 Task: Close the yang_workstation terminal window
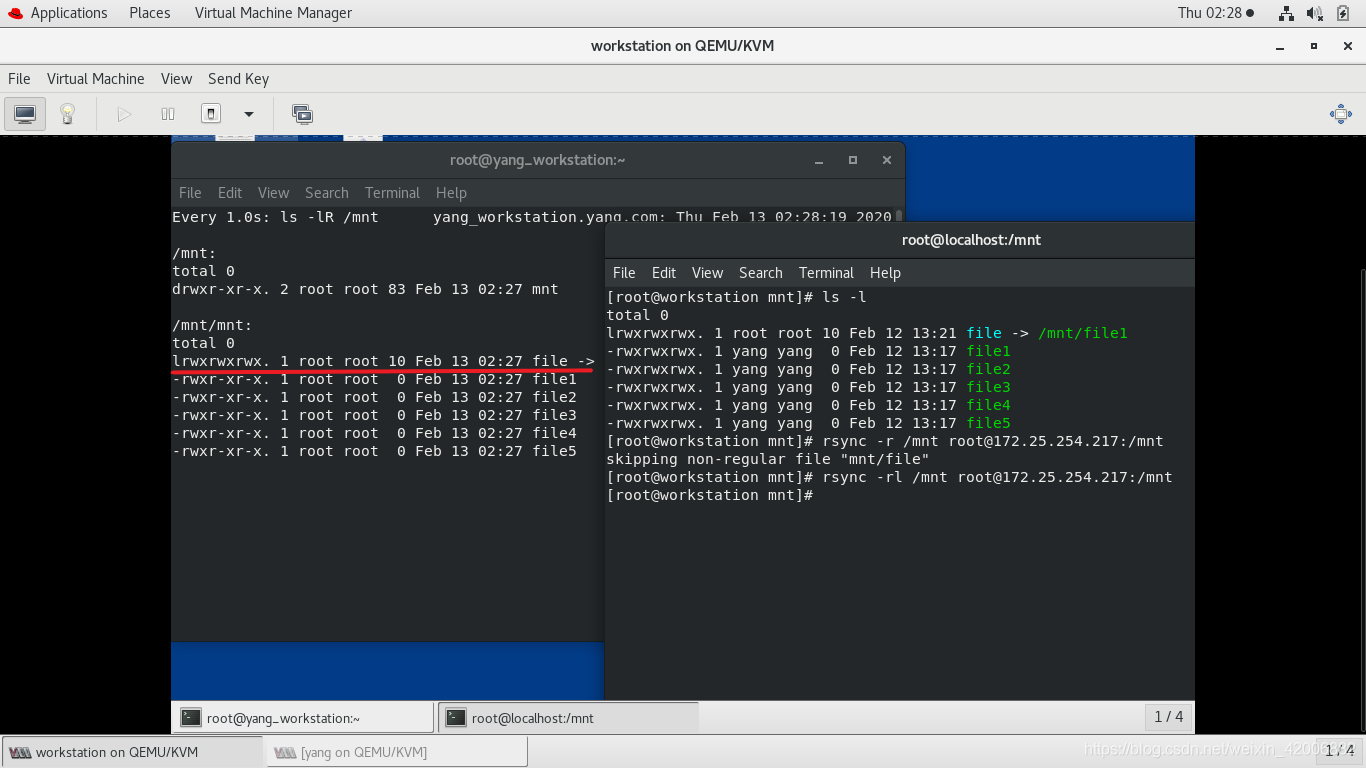[x=887, y=160]
